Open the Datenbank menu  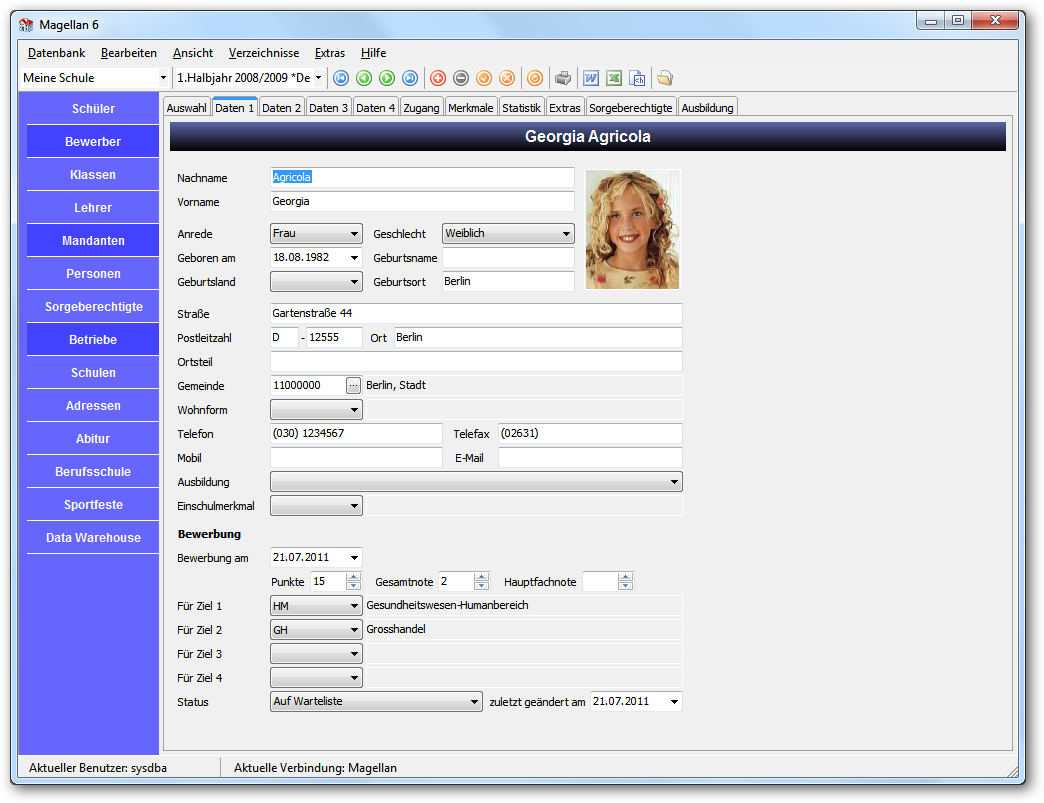click(x=57, y=53)
